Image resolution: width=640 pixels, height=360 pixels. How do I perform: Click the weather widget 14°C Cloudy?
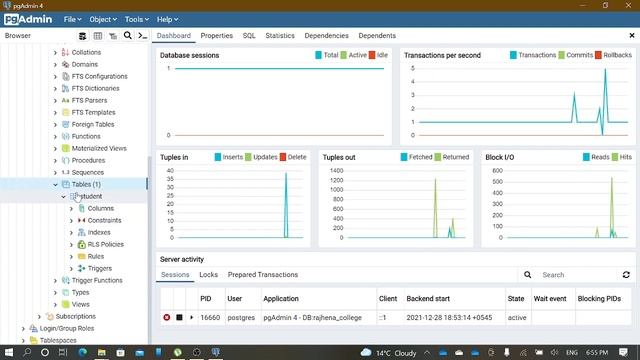(x=389, y=353)
